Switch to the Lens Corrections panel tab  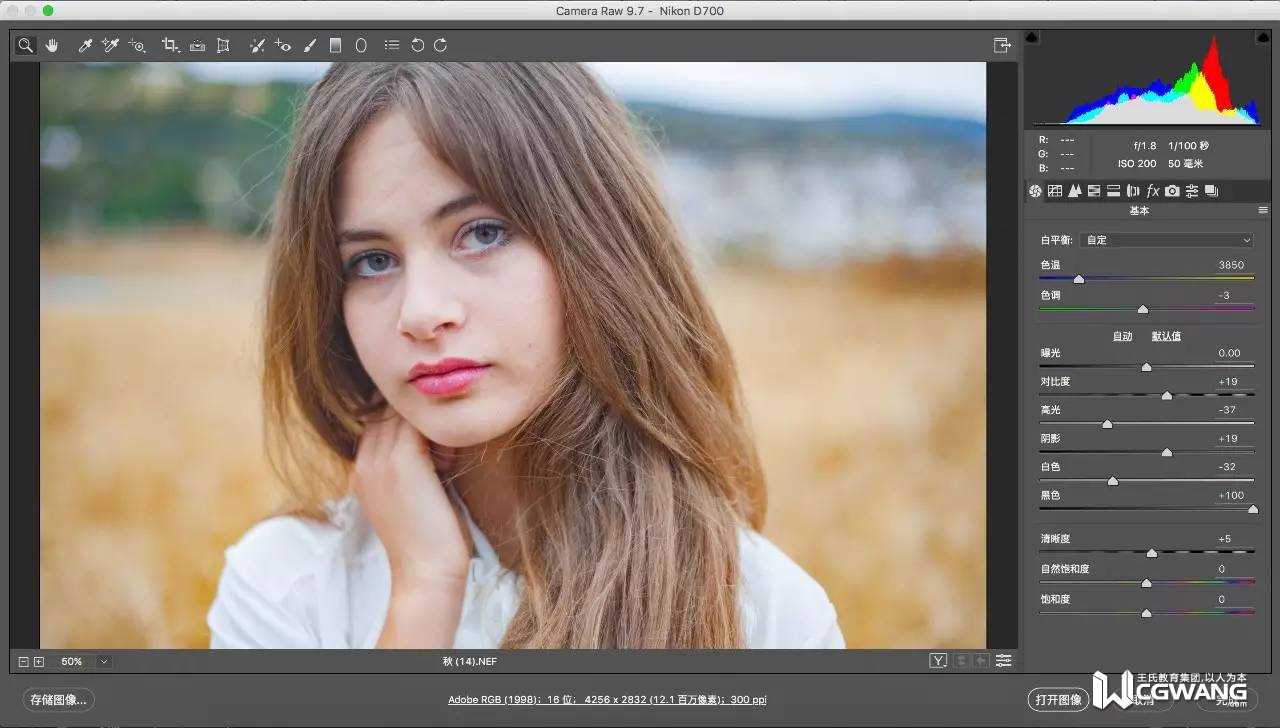coord(1133,191)
